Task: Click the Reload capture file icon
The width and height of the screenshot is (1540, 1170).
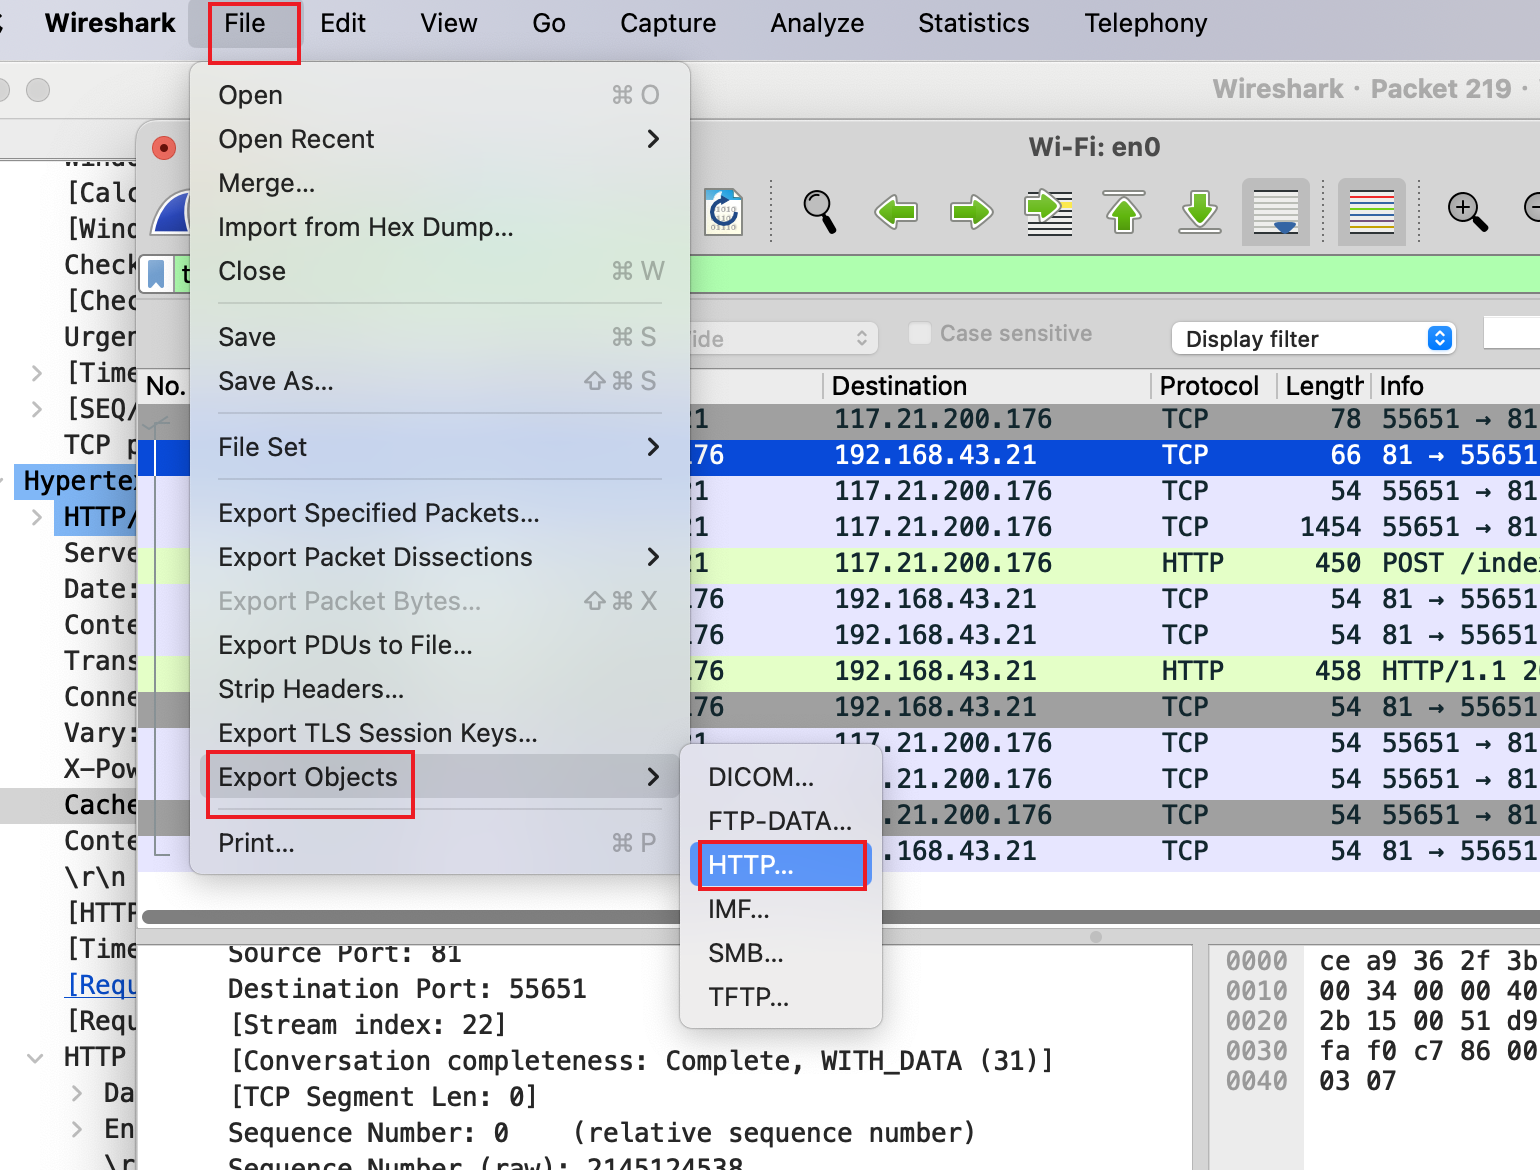Action: [723, 211]
